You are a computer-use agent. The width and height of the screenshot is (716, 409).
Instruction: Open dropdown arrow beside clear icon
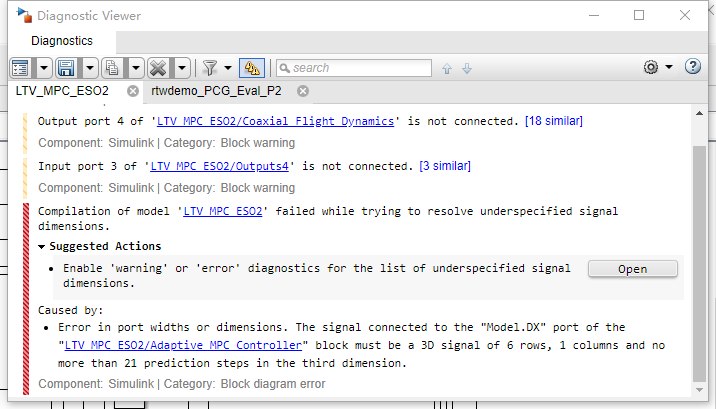(x=182, y=68)
